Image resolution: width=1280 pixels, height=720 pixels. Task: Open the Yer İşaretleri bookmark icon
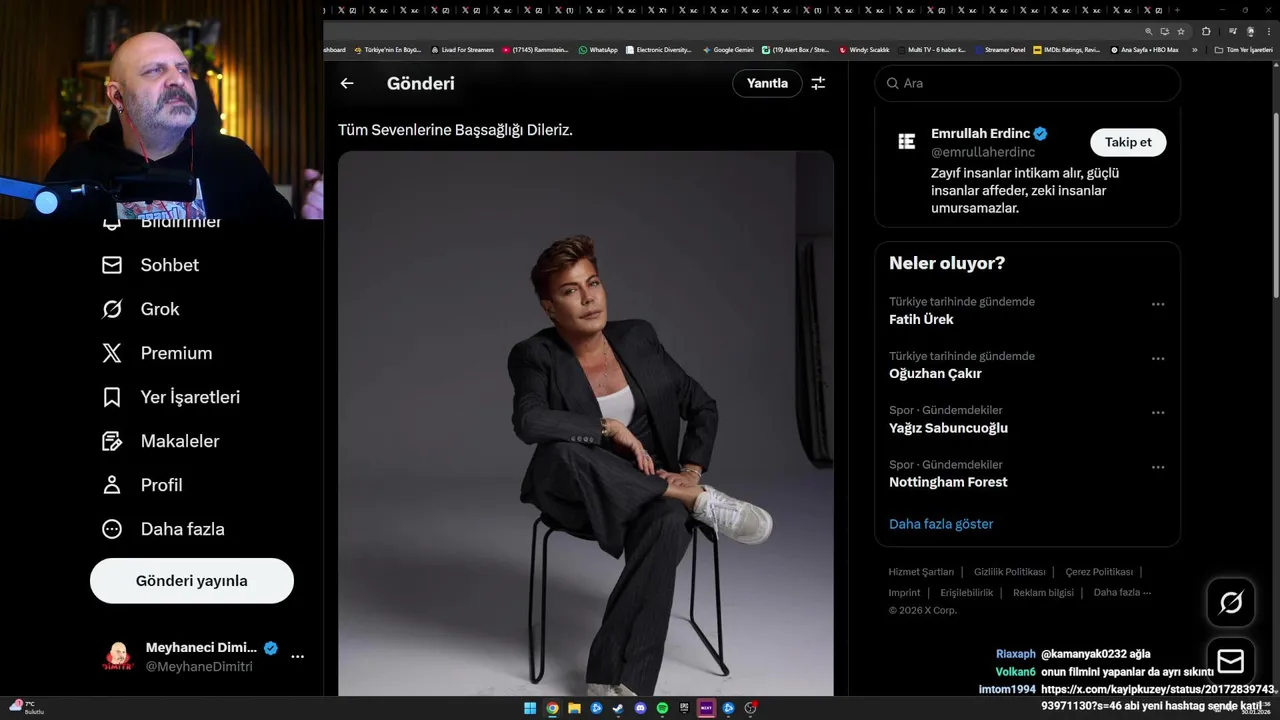[x=112, y=397]
